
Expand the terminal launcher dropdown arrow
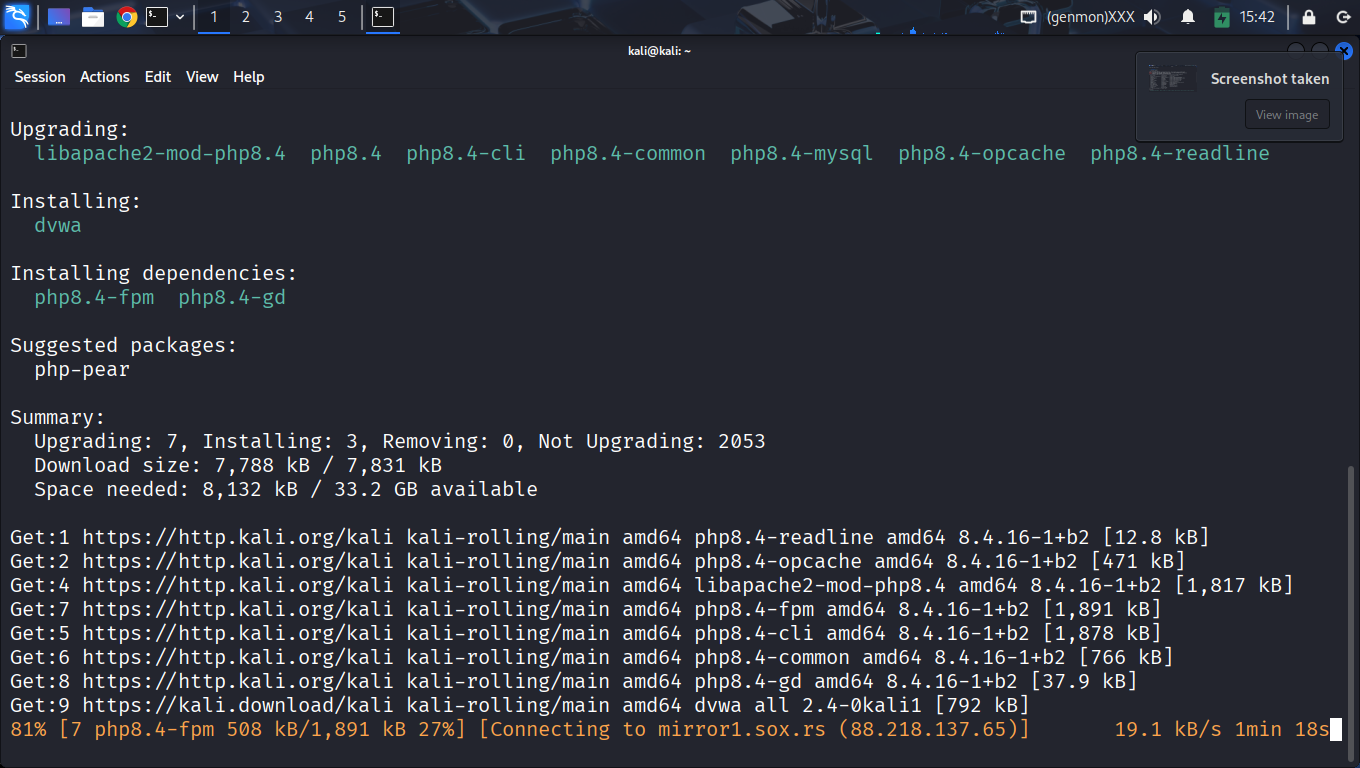(180, 17)
